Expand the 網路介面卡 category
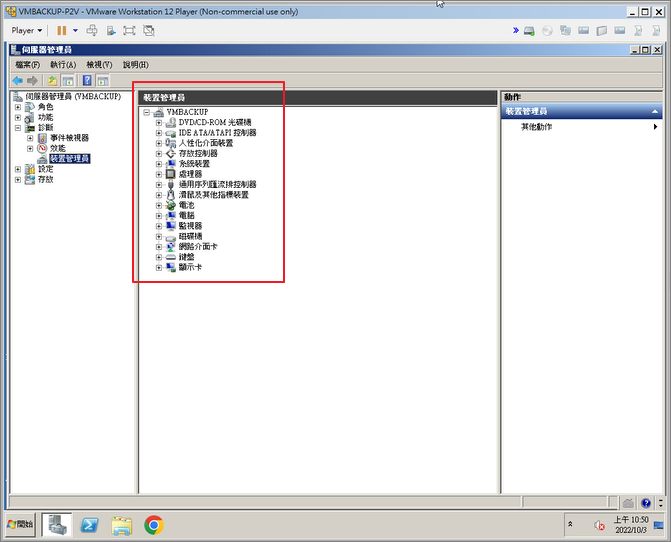The height and width of the screenshot is (542, 671). coord(159,246)
